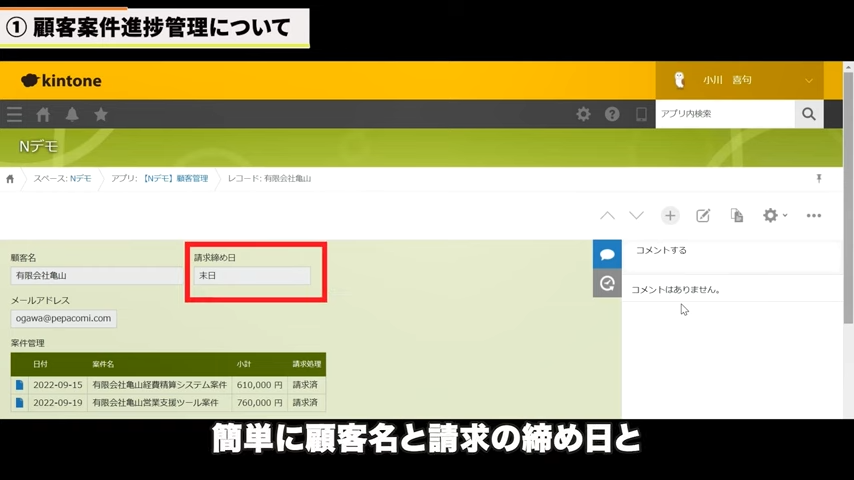Click the breadcrumb home icon
This screenshot has height=480, width=854.
(10, 179)
